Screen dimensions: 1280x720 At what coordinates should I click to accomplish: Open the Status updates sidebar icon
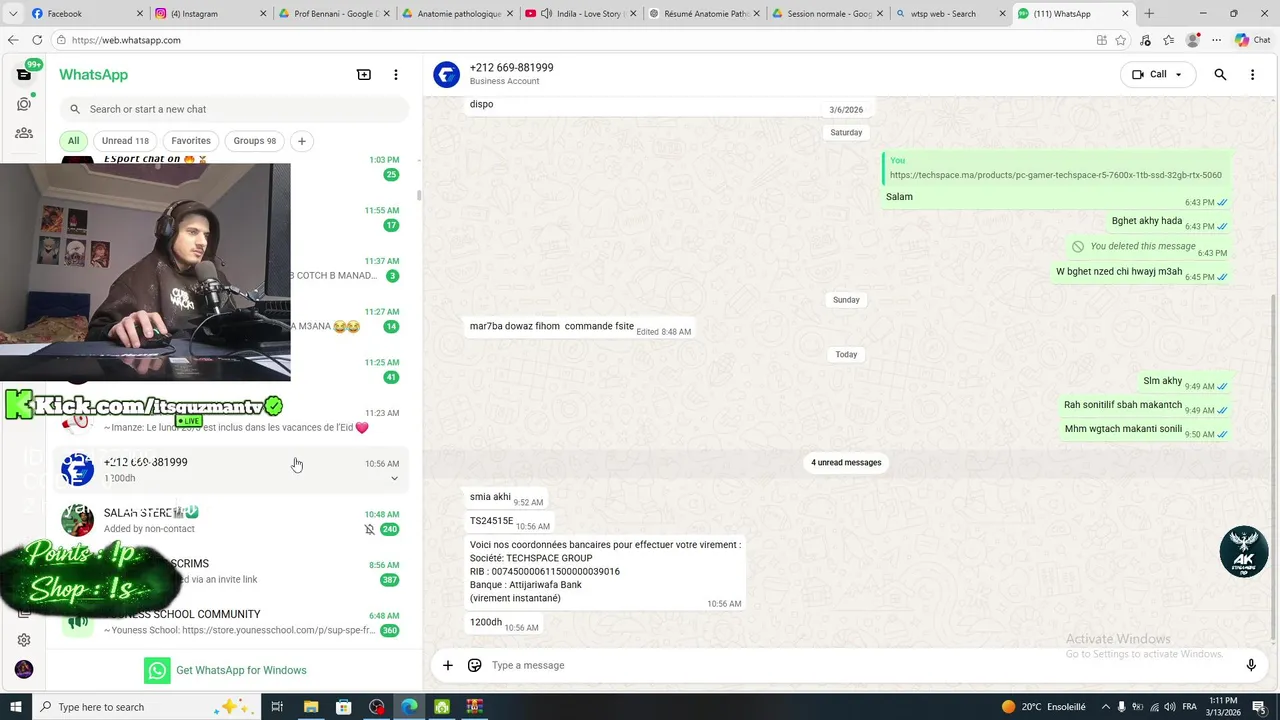coord(24,104)
